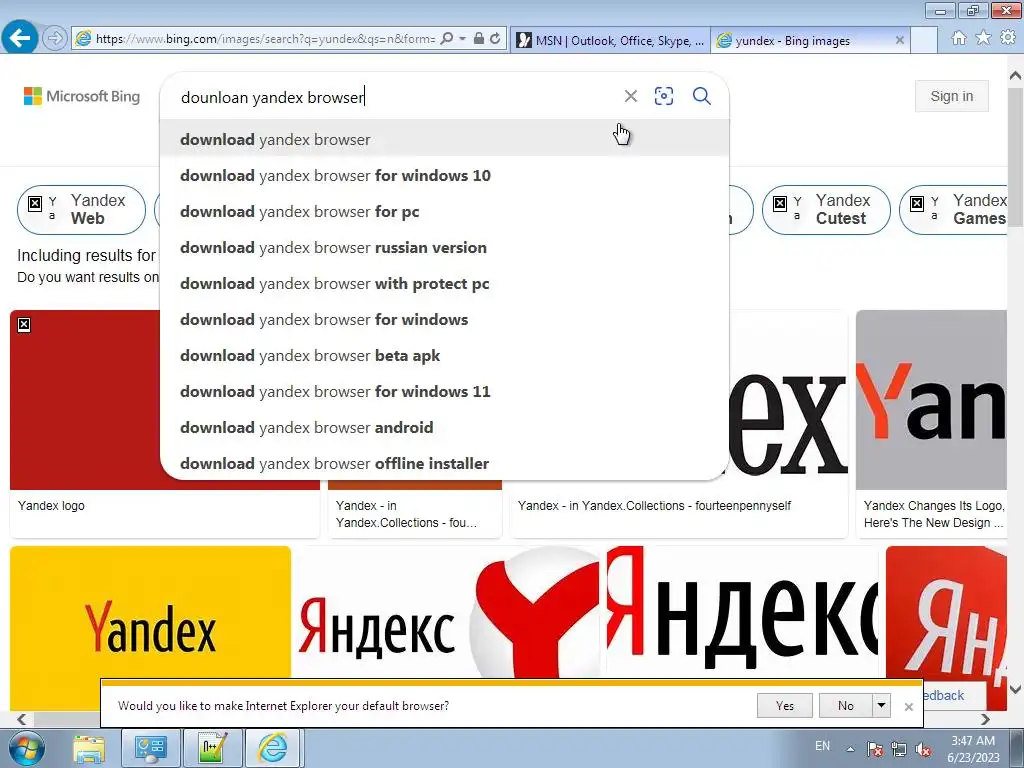1024x768 pixels.
Task: Open the address bar autocomplete dropdown arrow
Action: click(462, 39)
